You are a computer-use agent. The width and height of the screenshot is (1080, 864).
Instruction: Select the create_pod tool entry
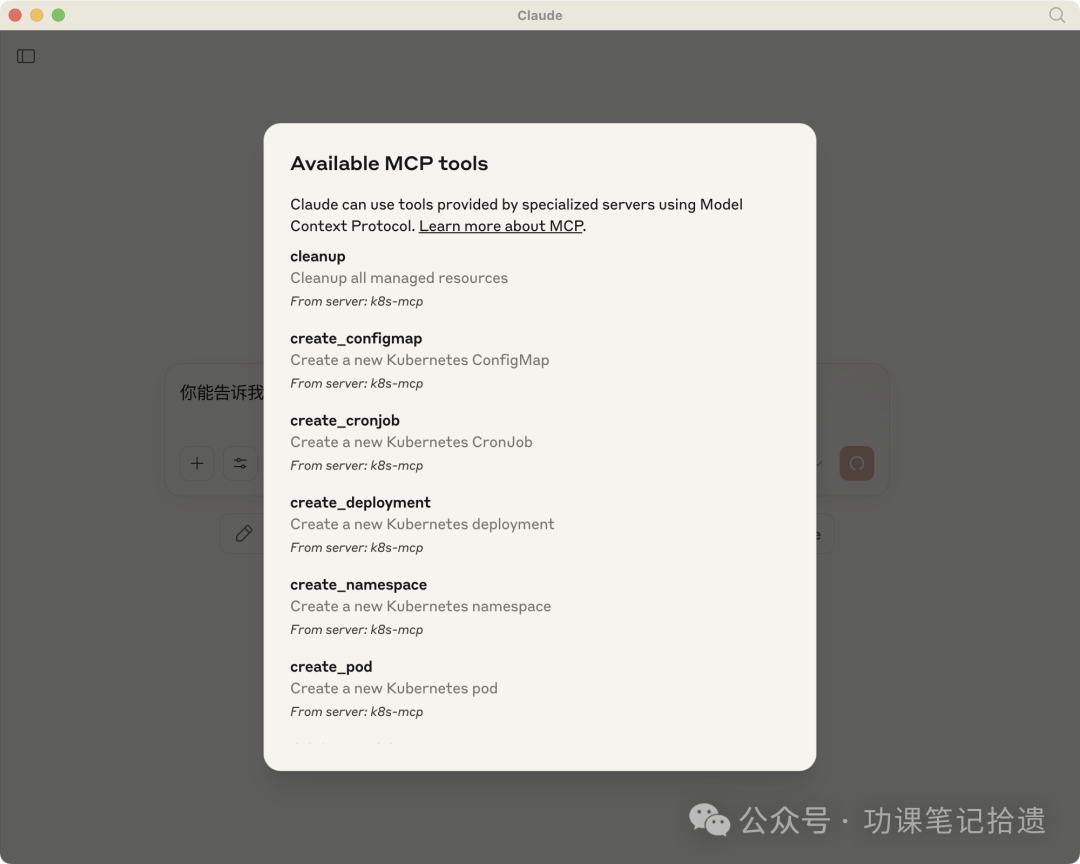point(331,666)
